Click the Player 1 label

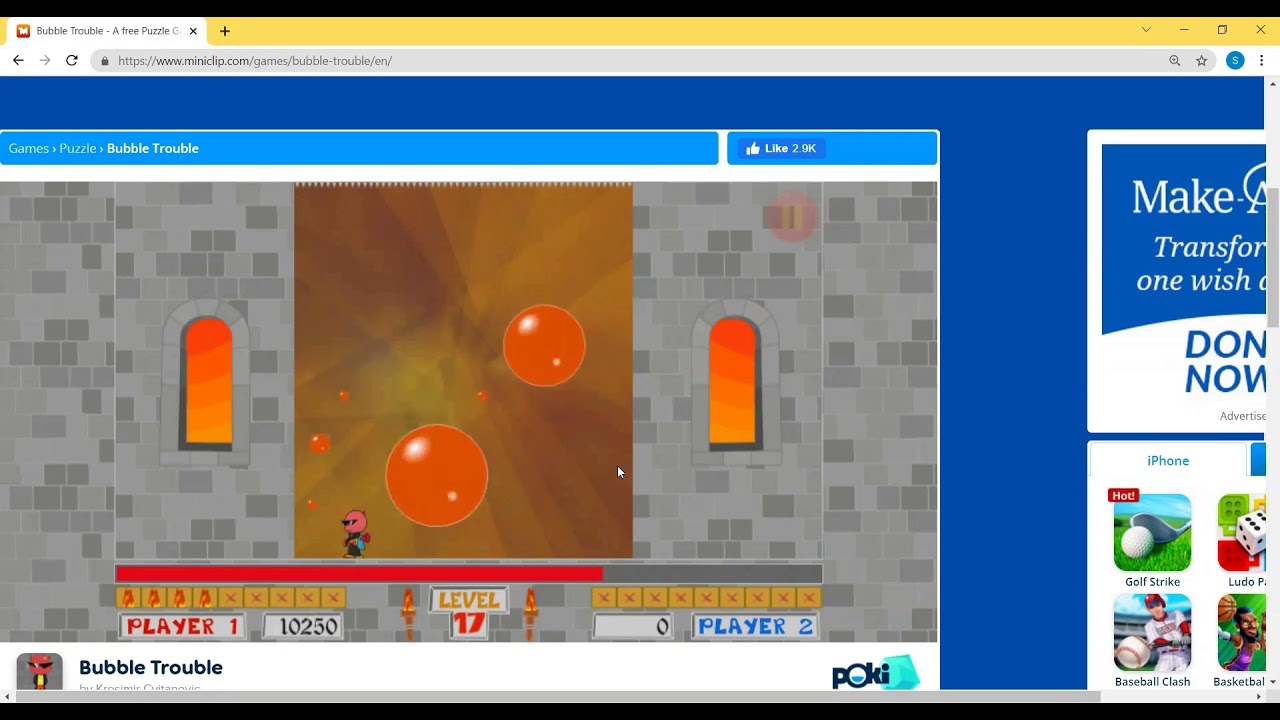183,626
